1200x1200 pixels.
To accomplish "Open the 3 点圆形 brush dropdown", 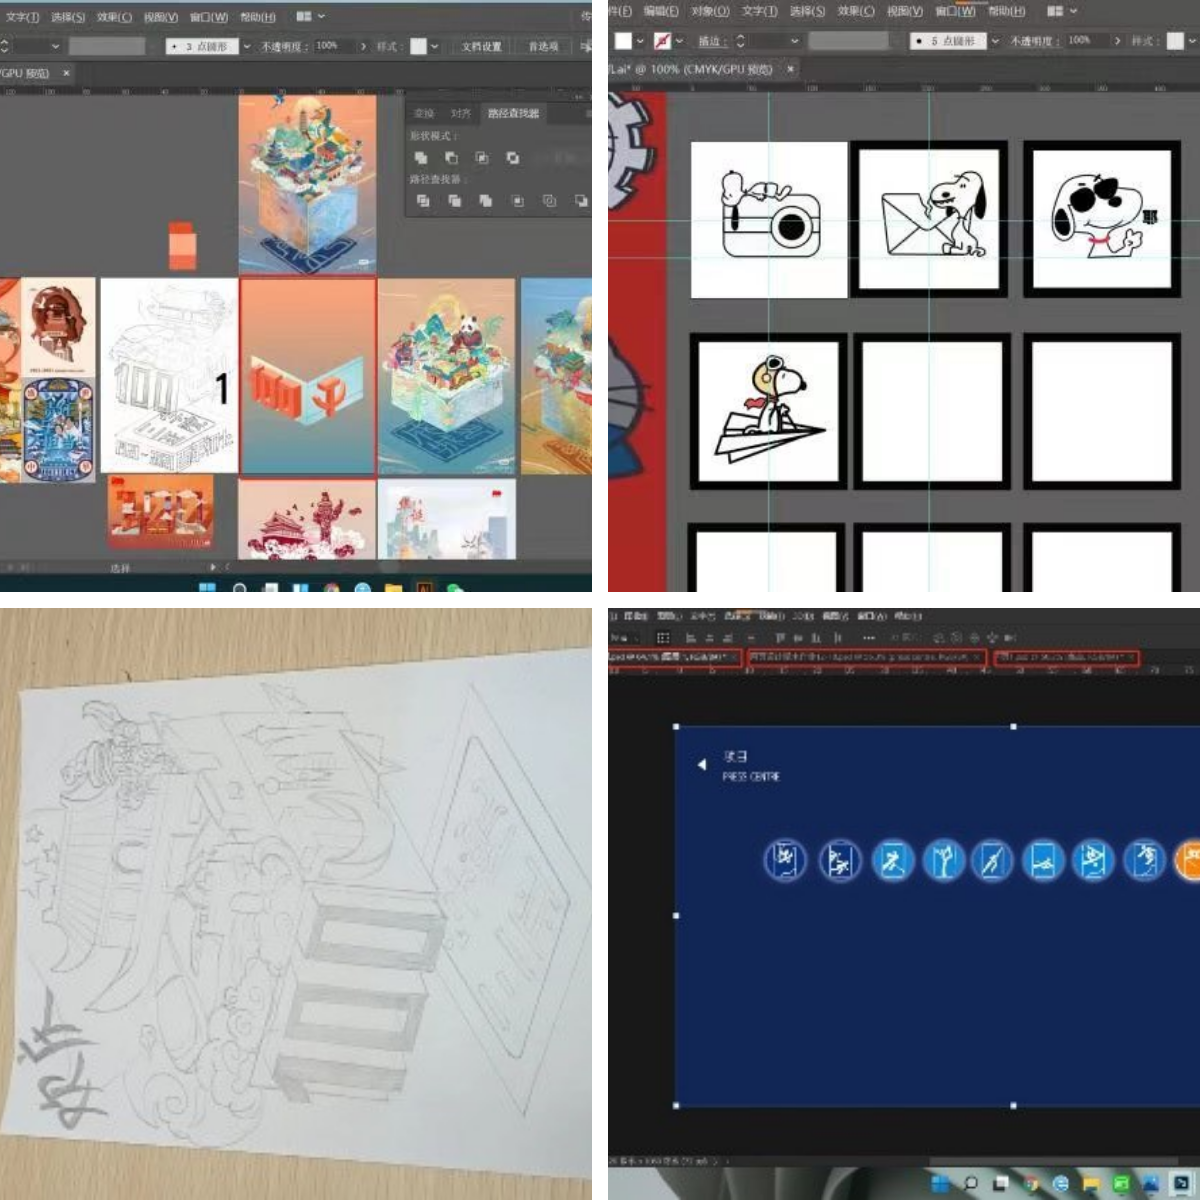I will (247, 46).
